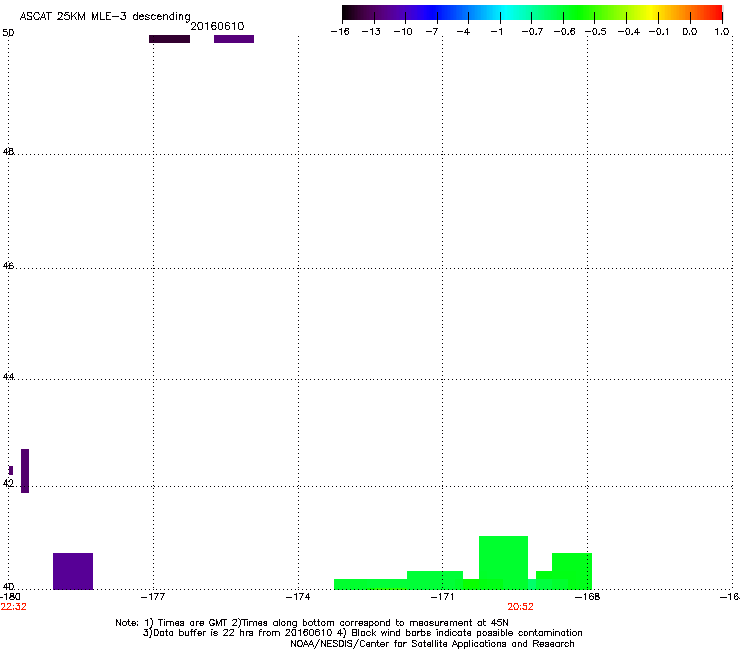Click the longitude label '-177'
Viewport: 740px width, 650px height.
153,597
